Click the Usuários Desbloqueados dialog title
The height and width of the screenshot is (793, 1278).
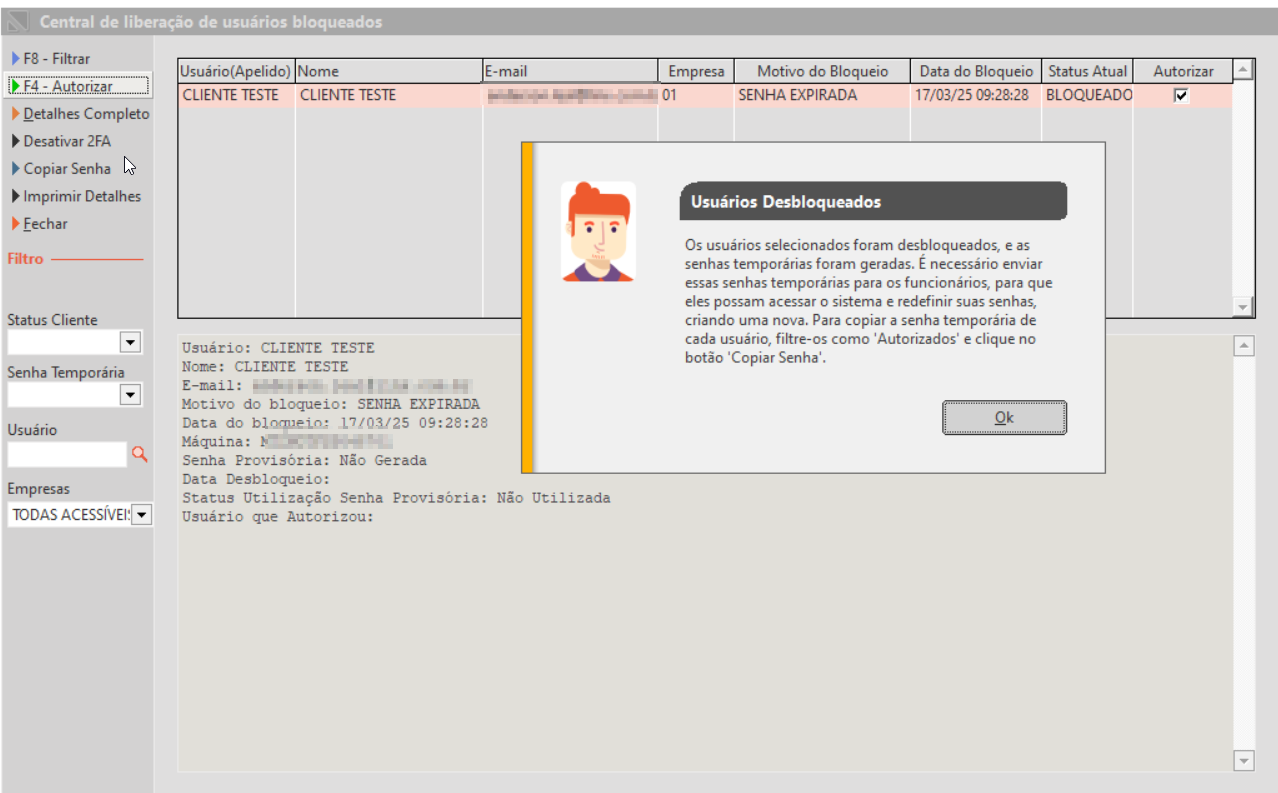coord(786,202)
